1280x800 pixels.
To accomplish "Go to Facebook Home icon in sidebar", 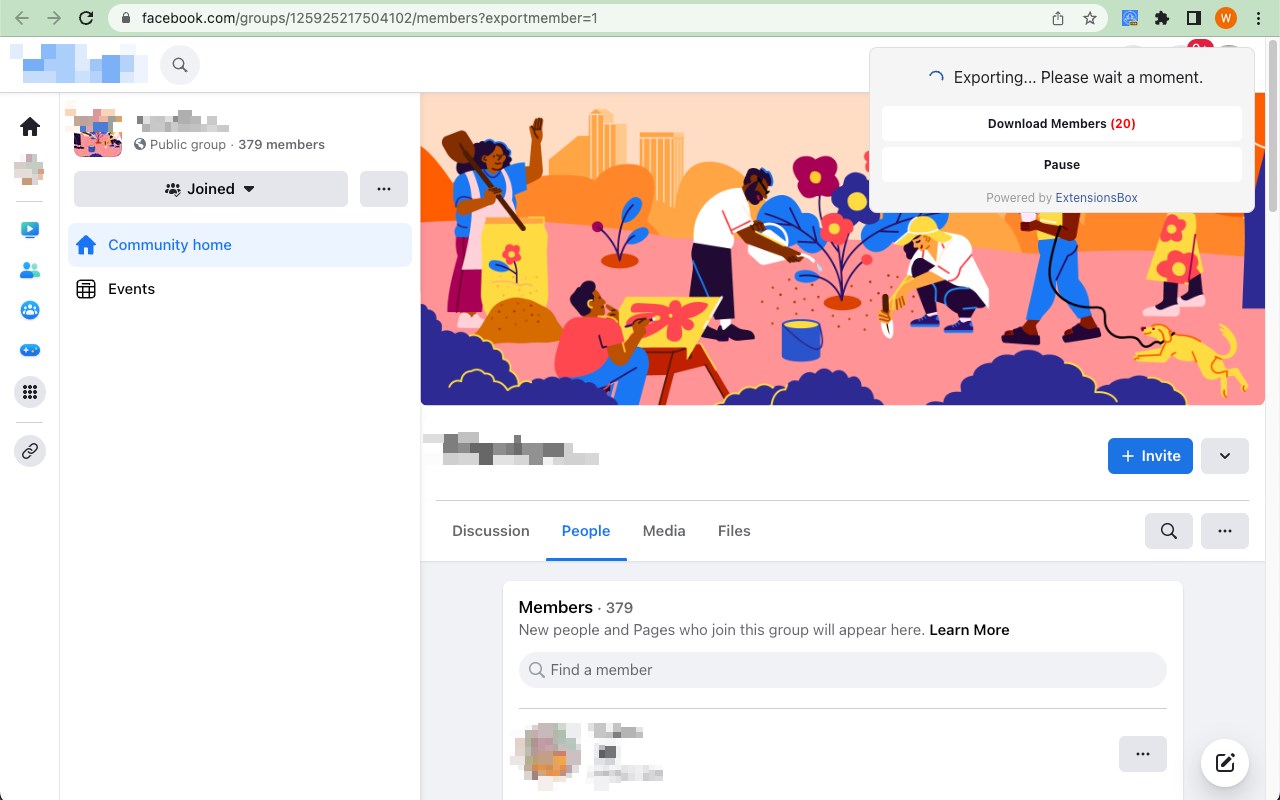I will tap(30, 126).
